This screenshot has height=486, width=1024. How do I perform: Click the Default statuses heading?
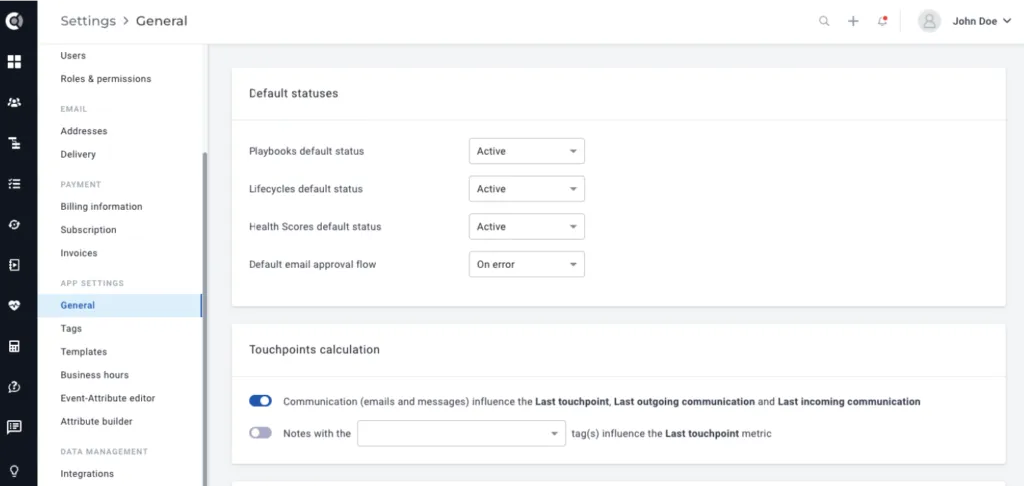(293, 93)
